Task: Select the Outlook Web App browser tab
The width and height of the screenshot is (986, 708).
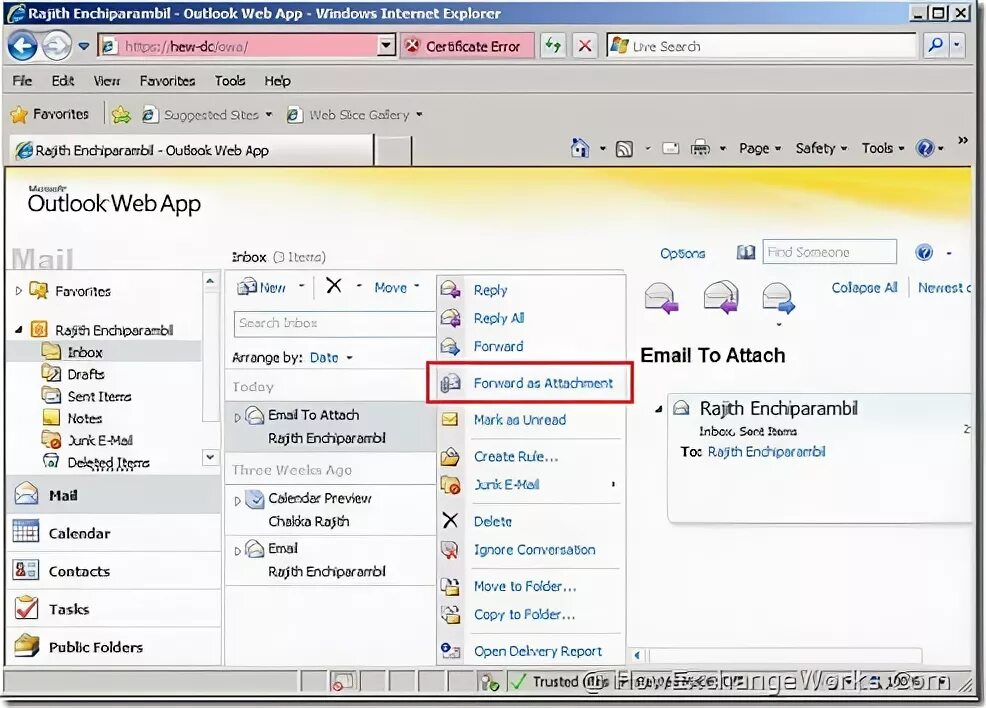Action: (x=191, y=150)
